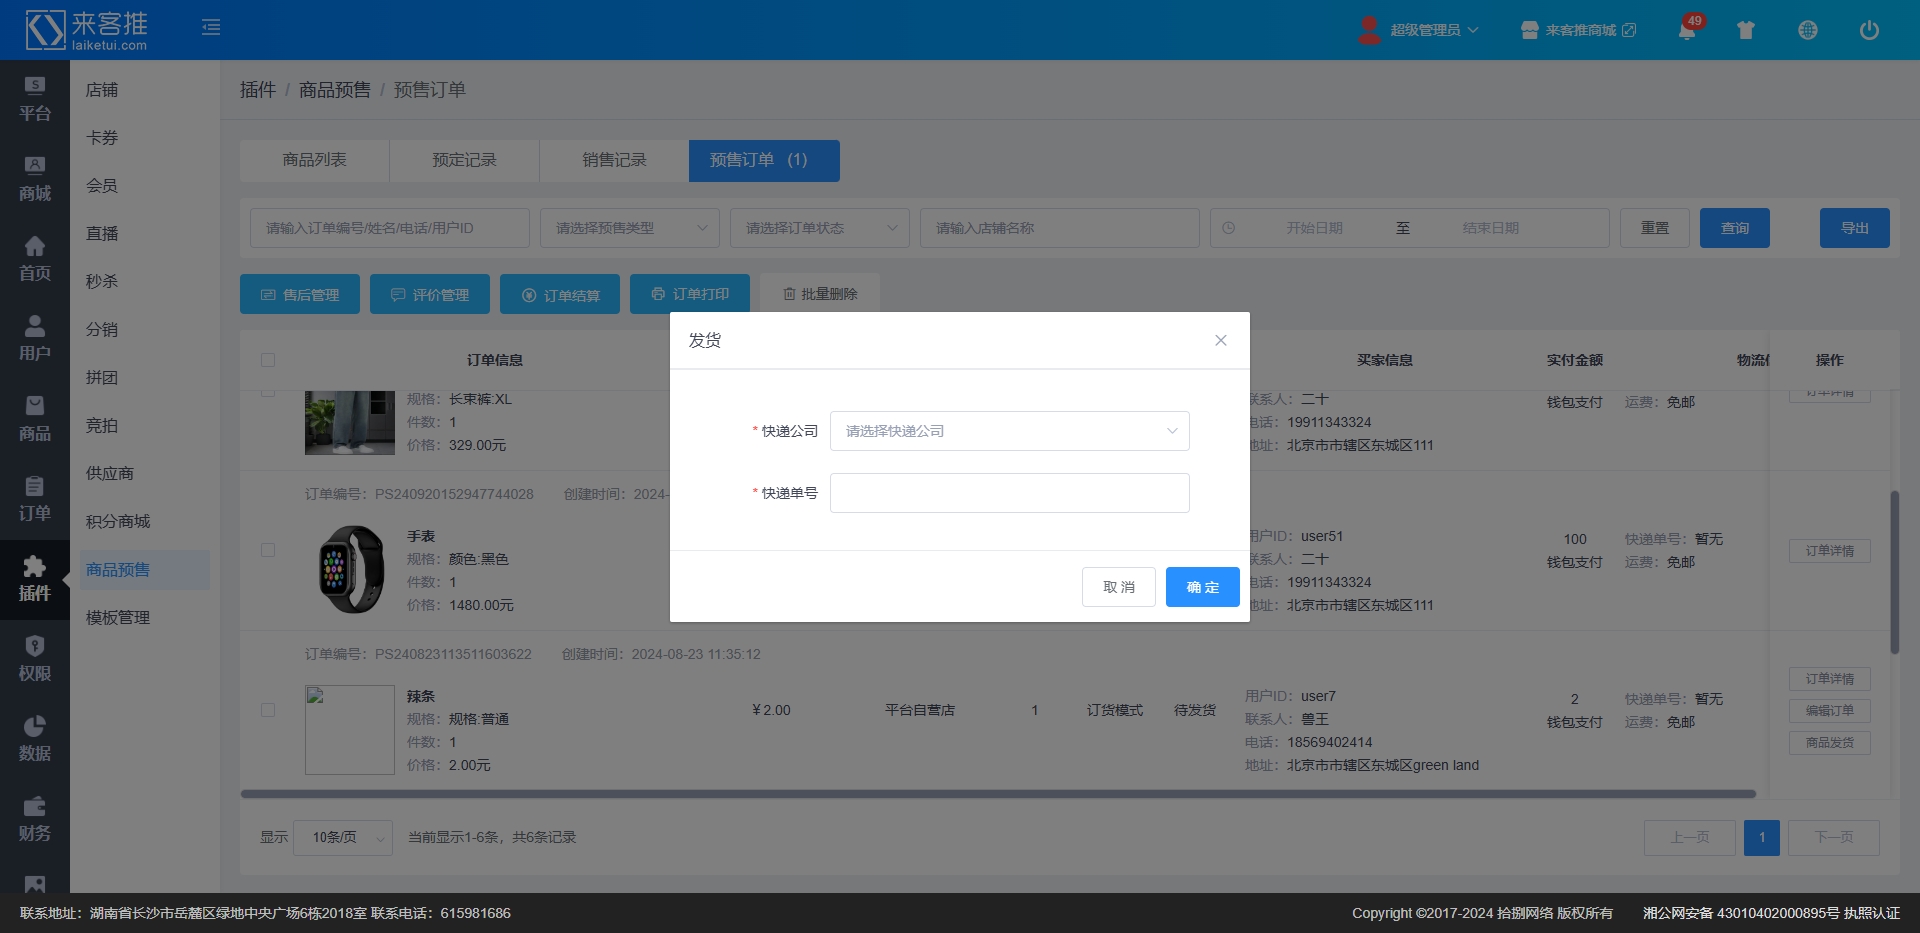Close the 发货 dialog with X
Viewport: 1920px width, 933px height.
[x=1220, y=340]
